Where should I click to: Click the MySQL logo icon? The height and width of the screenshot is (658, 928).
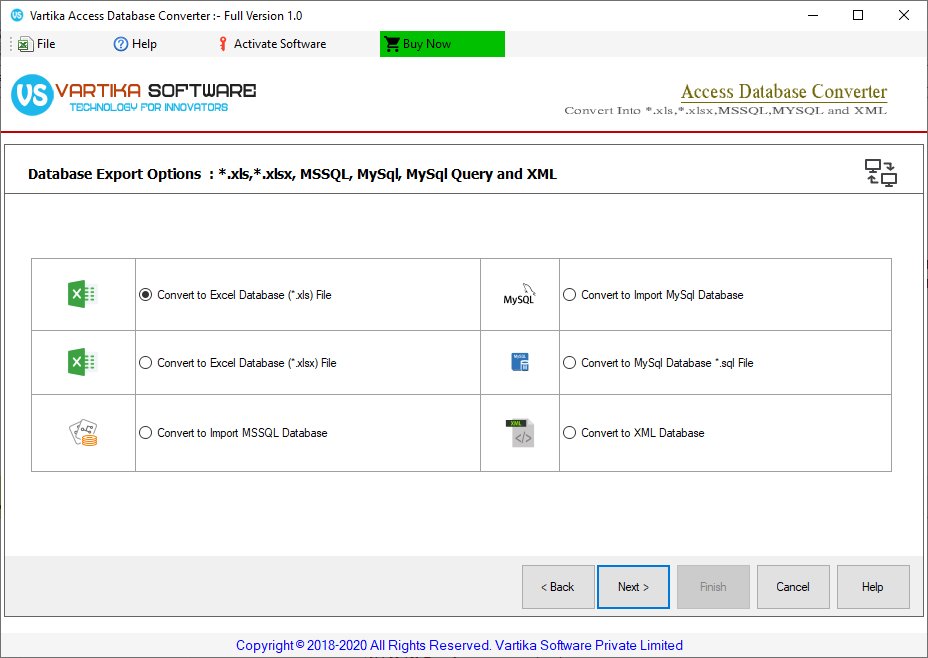(520, 294)
